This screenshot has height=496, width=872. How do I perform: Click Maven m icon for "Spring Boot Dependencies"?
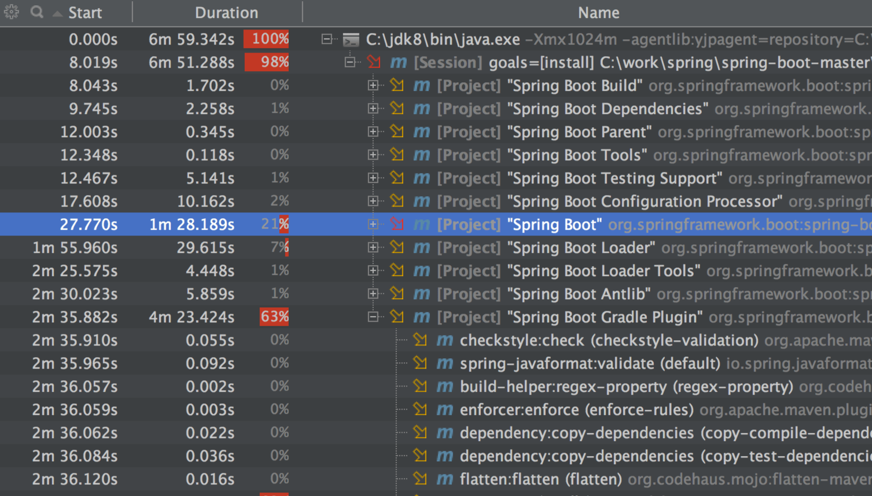[x=422, y=109]
